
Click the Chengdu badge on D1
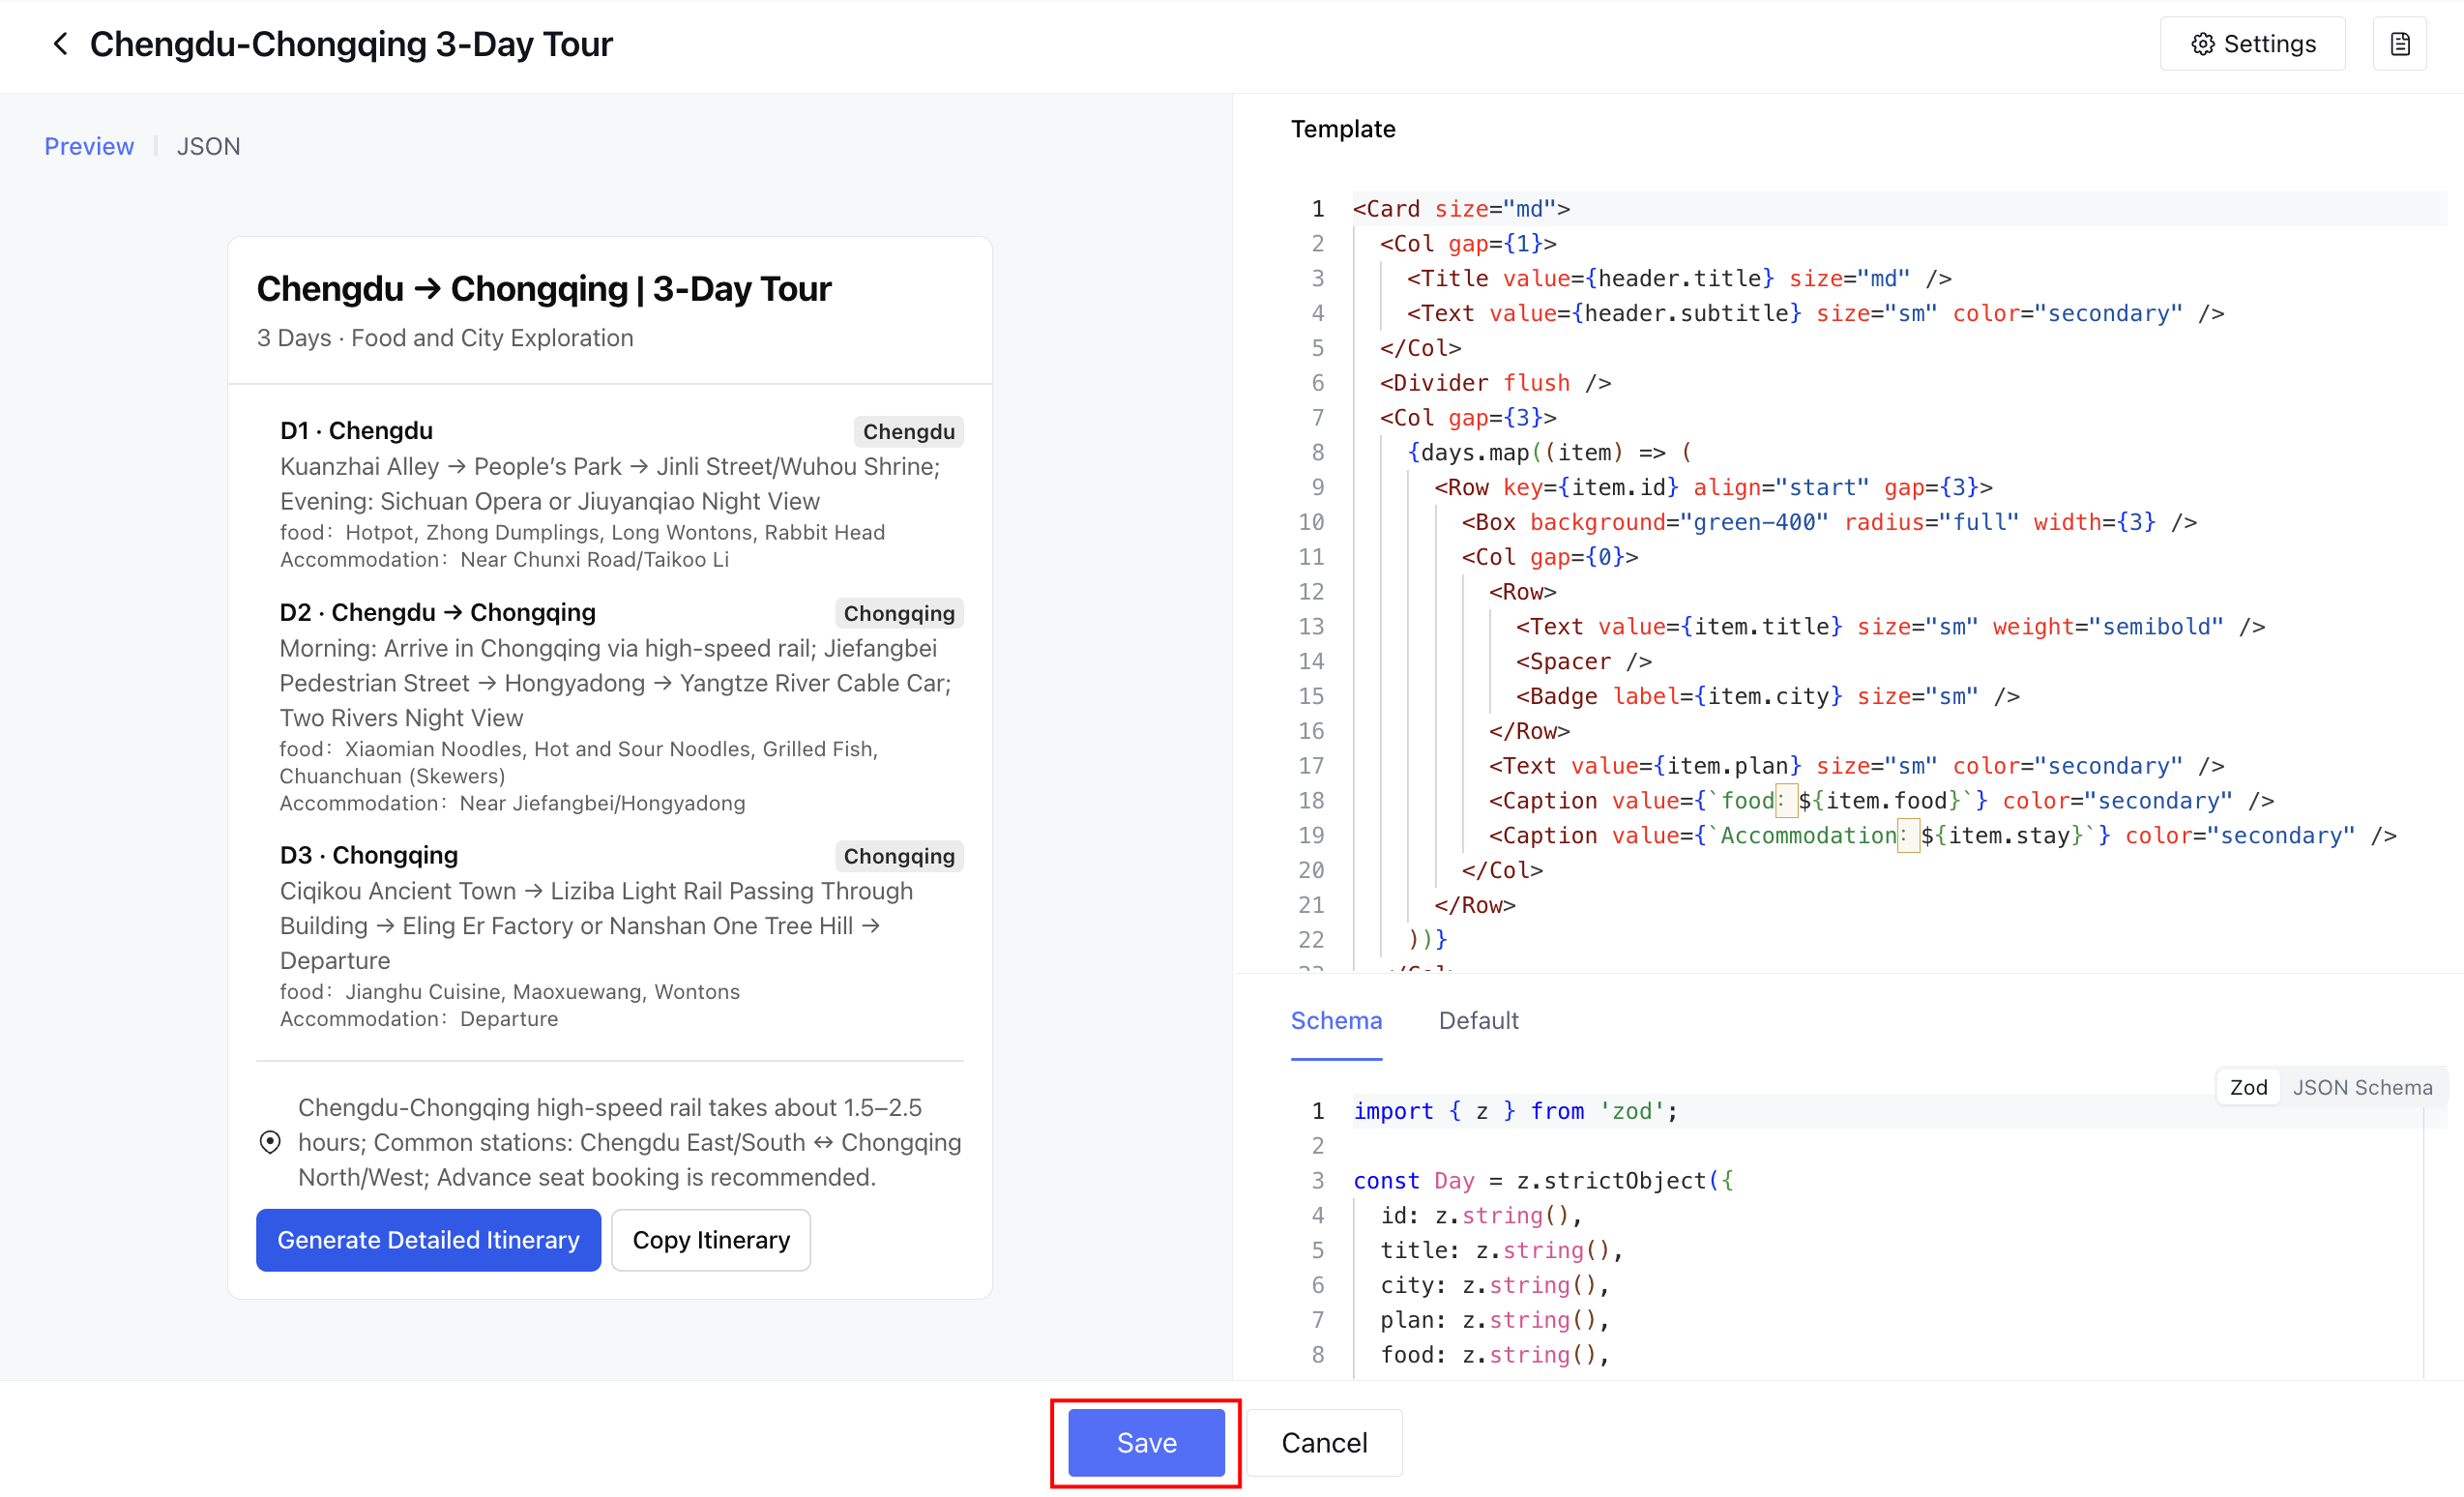908,431
